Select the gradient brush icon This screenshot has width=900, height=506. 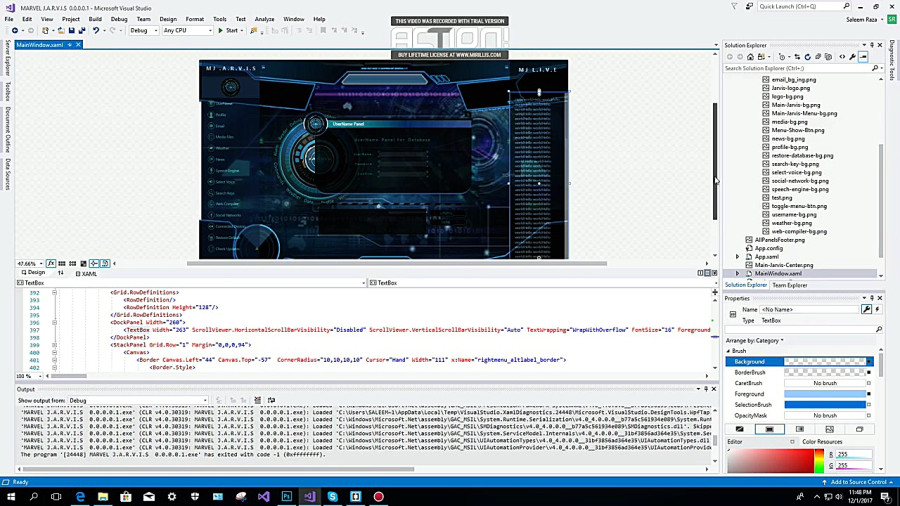(x=800, y=429)
